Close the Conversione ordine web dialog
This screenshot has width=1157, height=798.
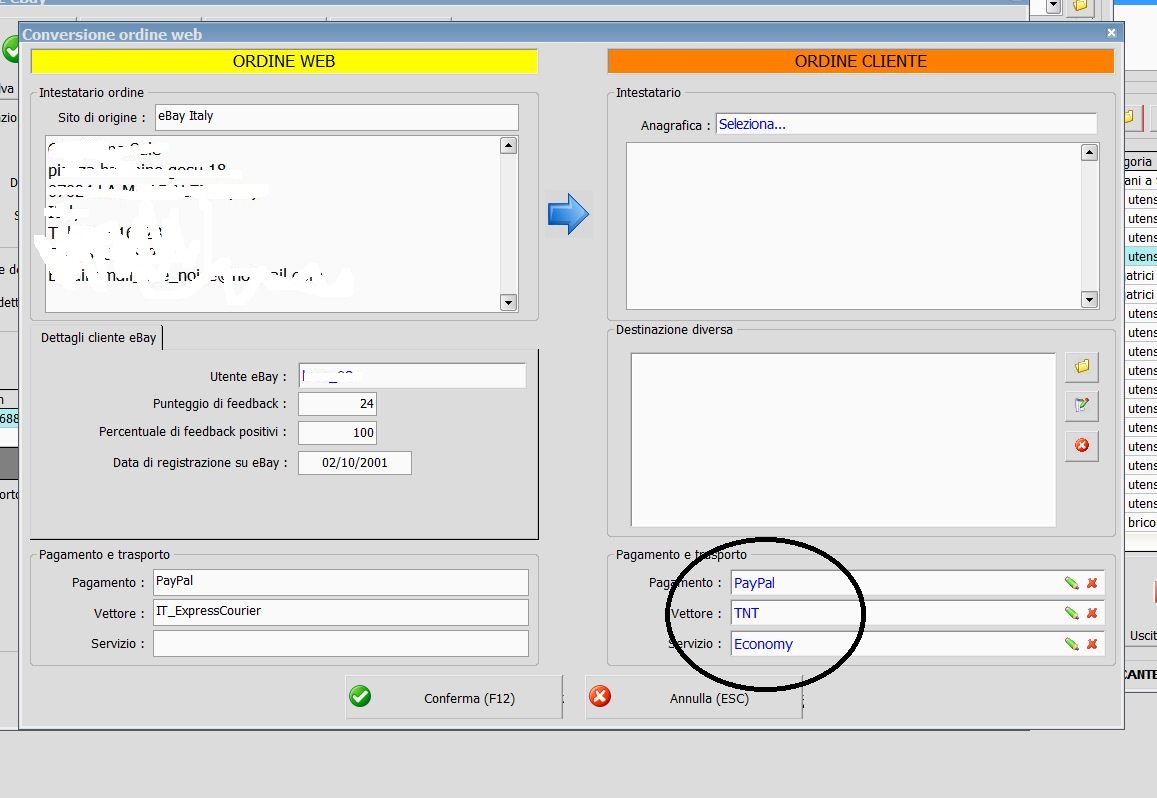[x=1111, y=32]
